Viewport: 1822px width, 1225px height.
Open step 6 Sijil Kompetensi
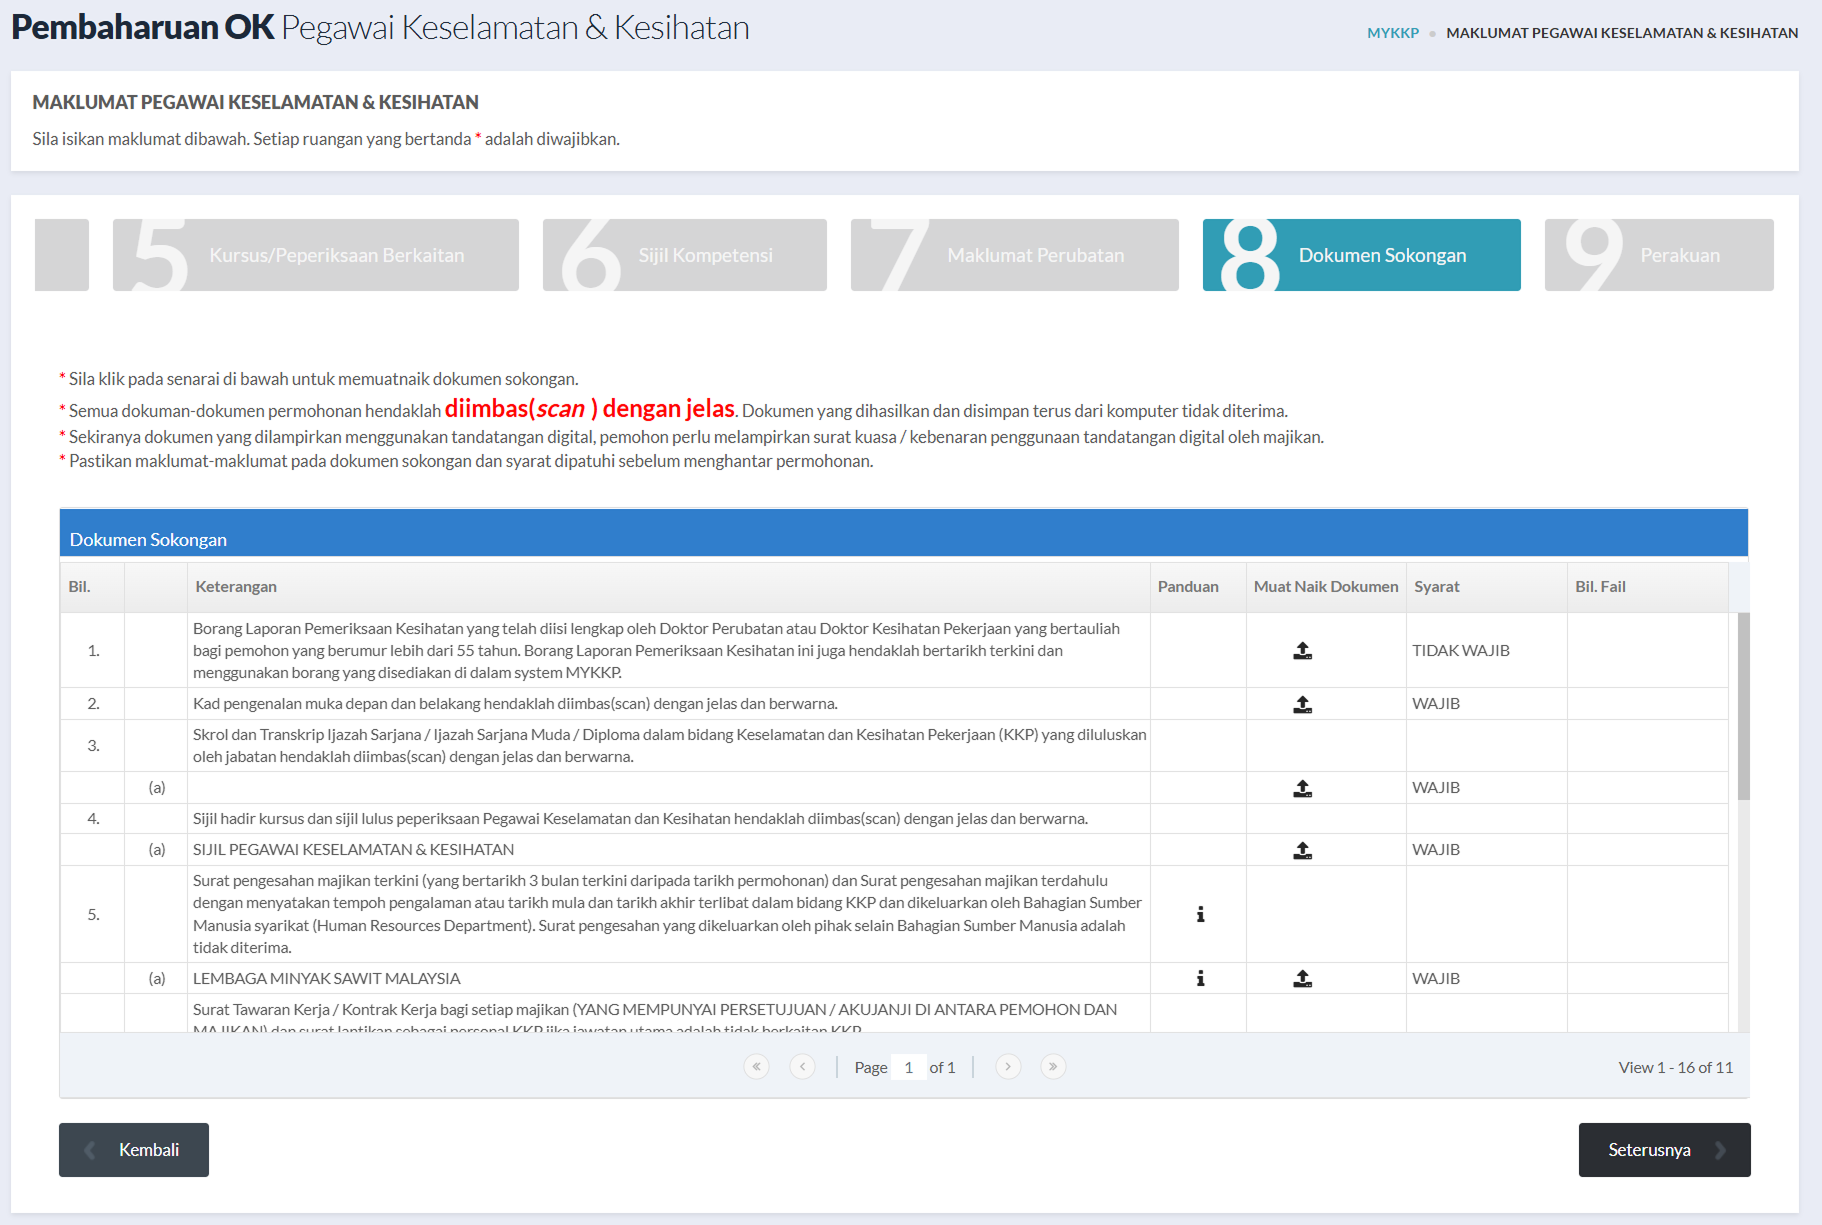pyautogui.click(x=685, y=255)
